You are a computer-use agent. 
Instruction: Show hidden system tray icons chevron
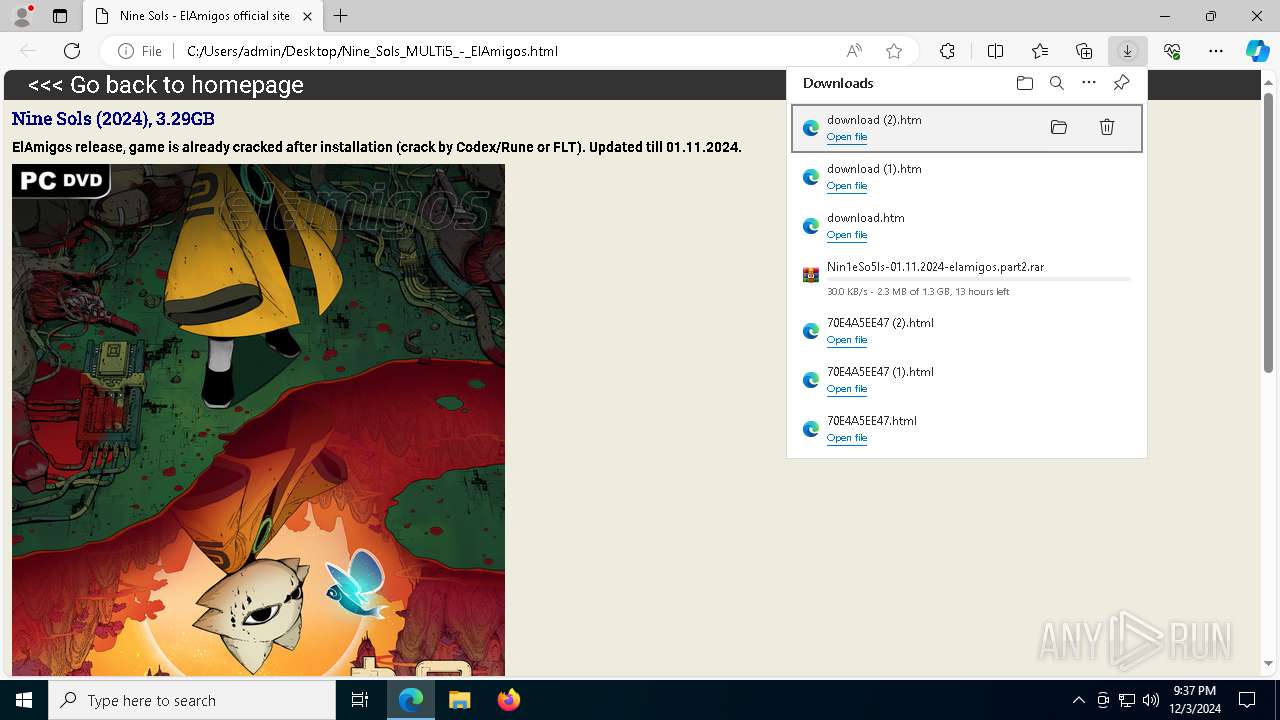(x=1078, y=700)
